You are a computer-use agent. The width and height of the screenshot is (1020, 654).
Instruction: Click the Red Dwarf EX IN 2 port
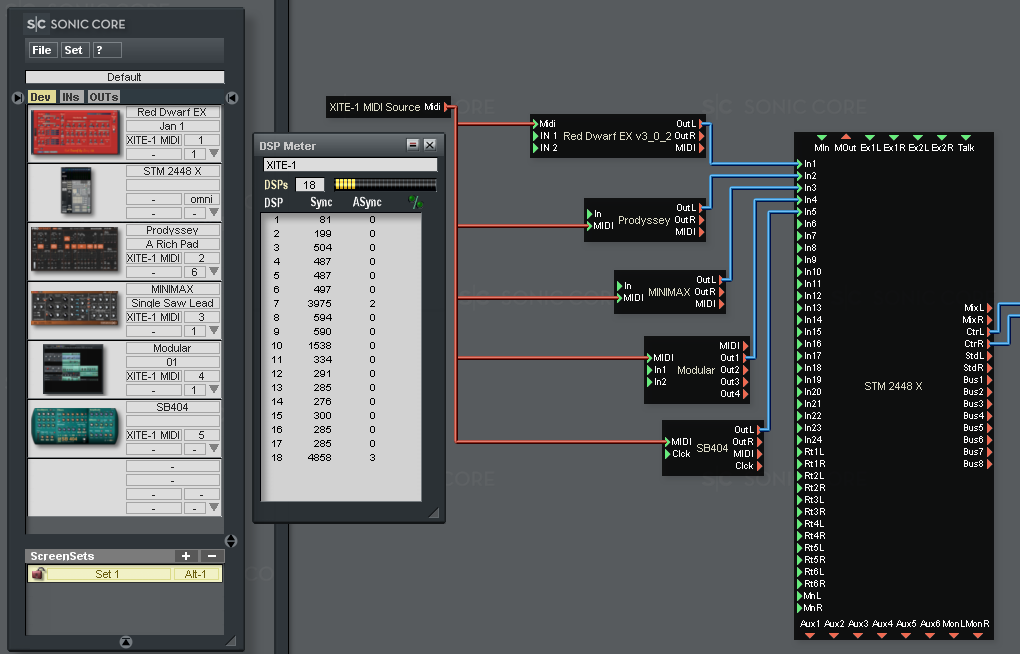click(x=535, y=148)
